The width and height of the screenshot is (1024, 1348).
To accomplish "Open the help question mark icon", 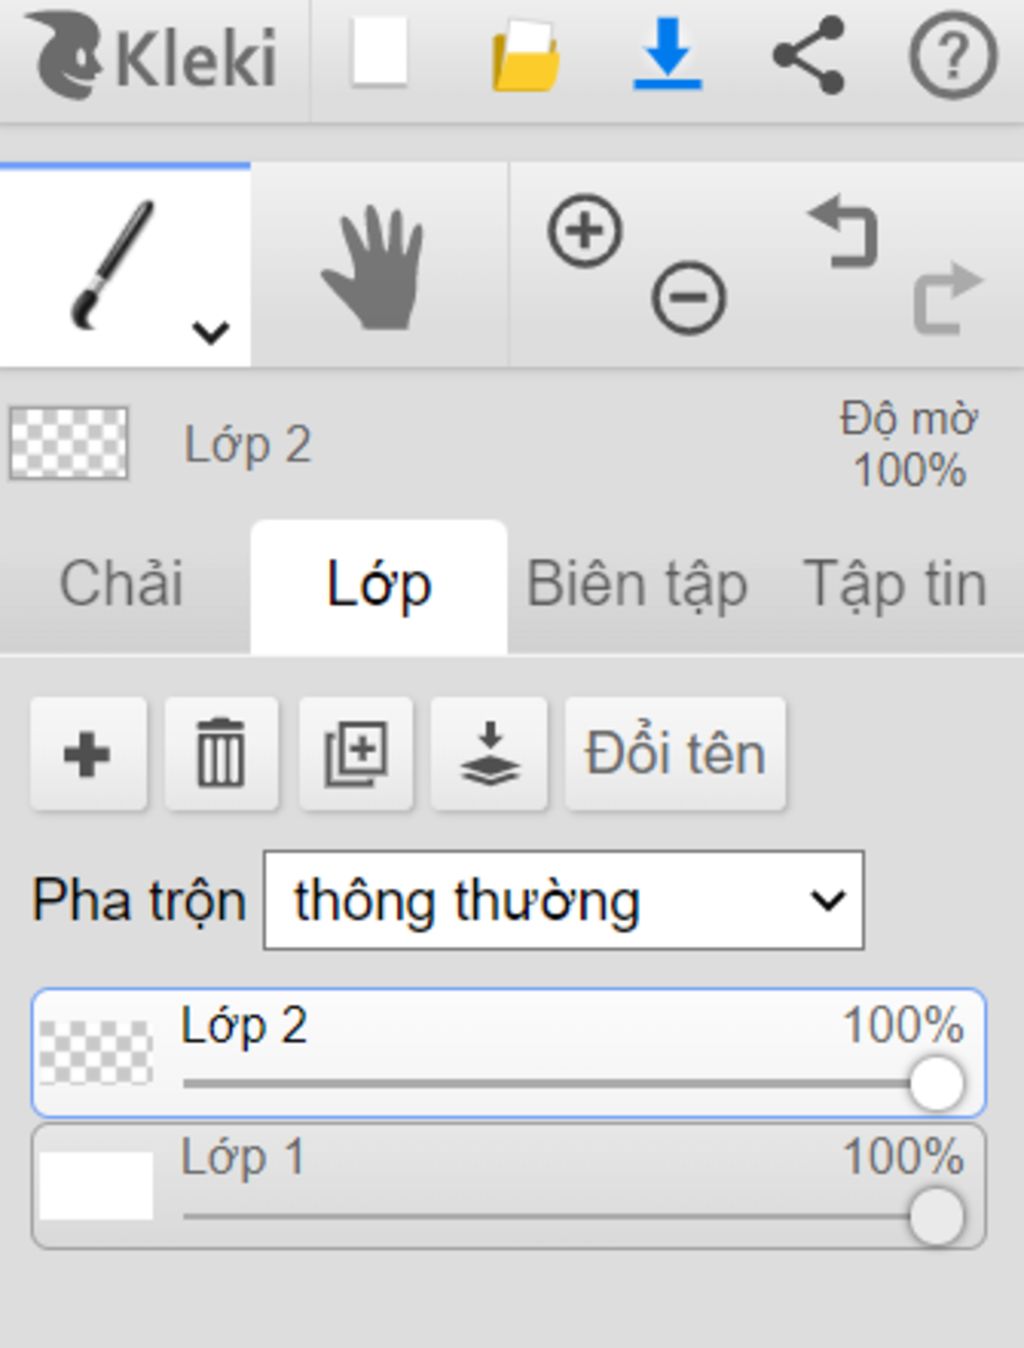I will pyautogui.click(x=953, y=57).
